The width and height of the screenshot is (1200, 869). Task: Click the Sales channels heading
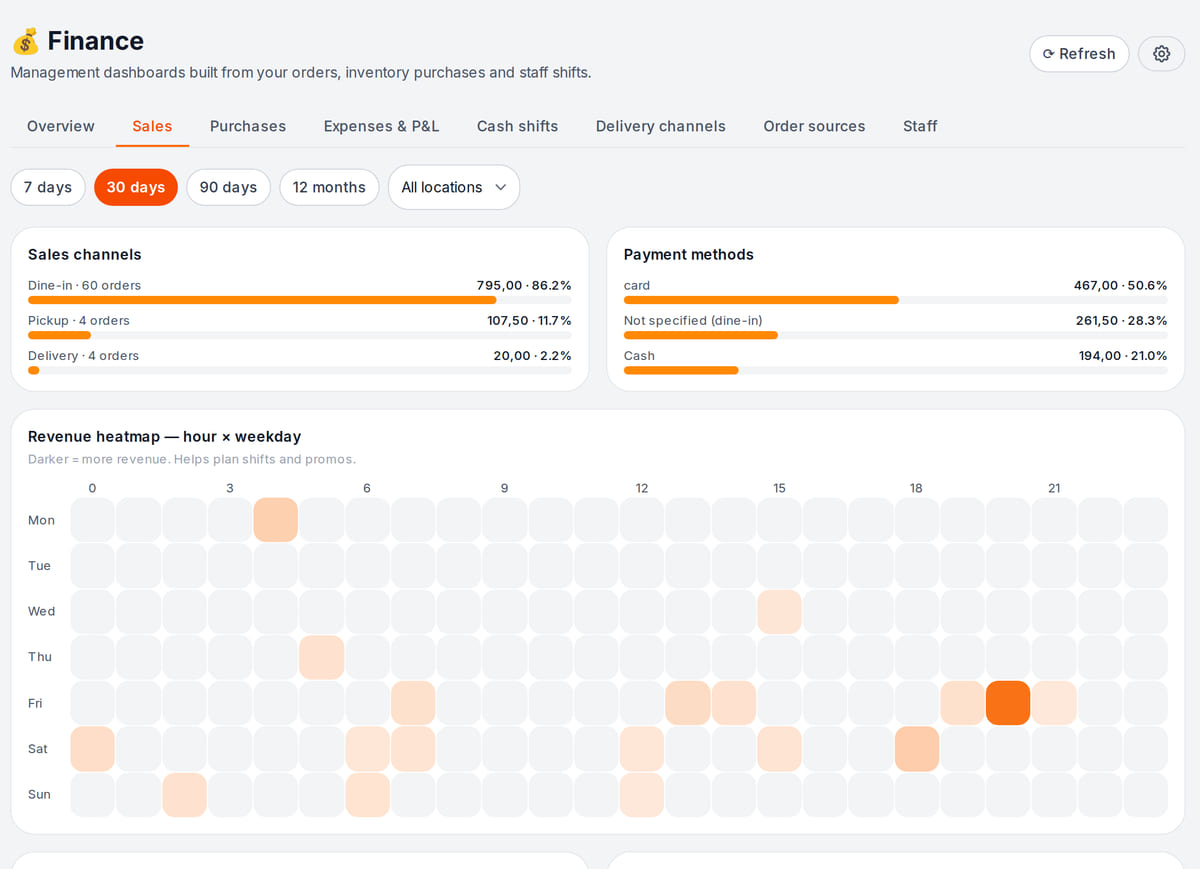85,254
